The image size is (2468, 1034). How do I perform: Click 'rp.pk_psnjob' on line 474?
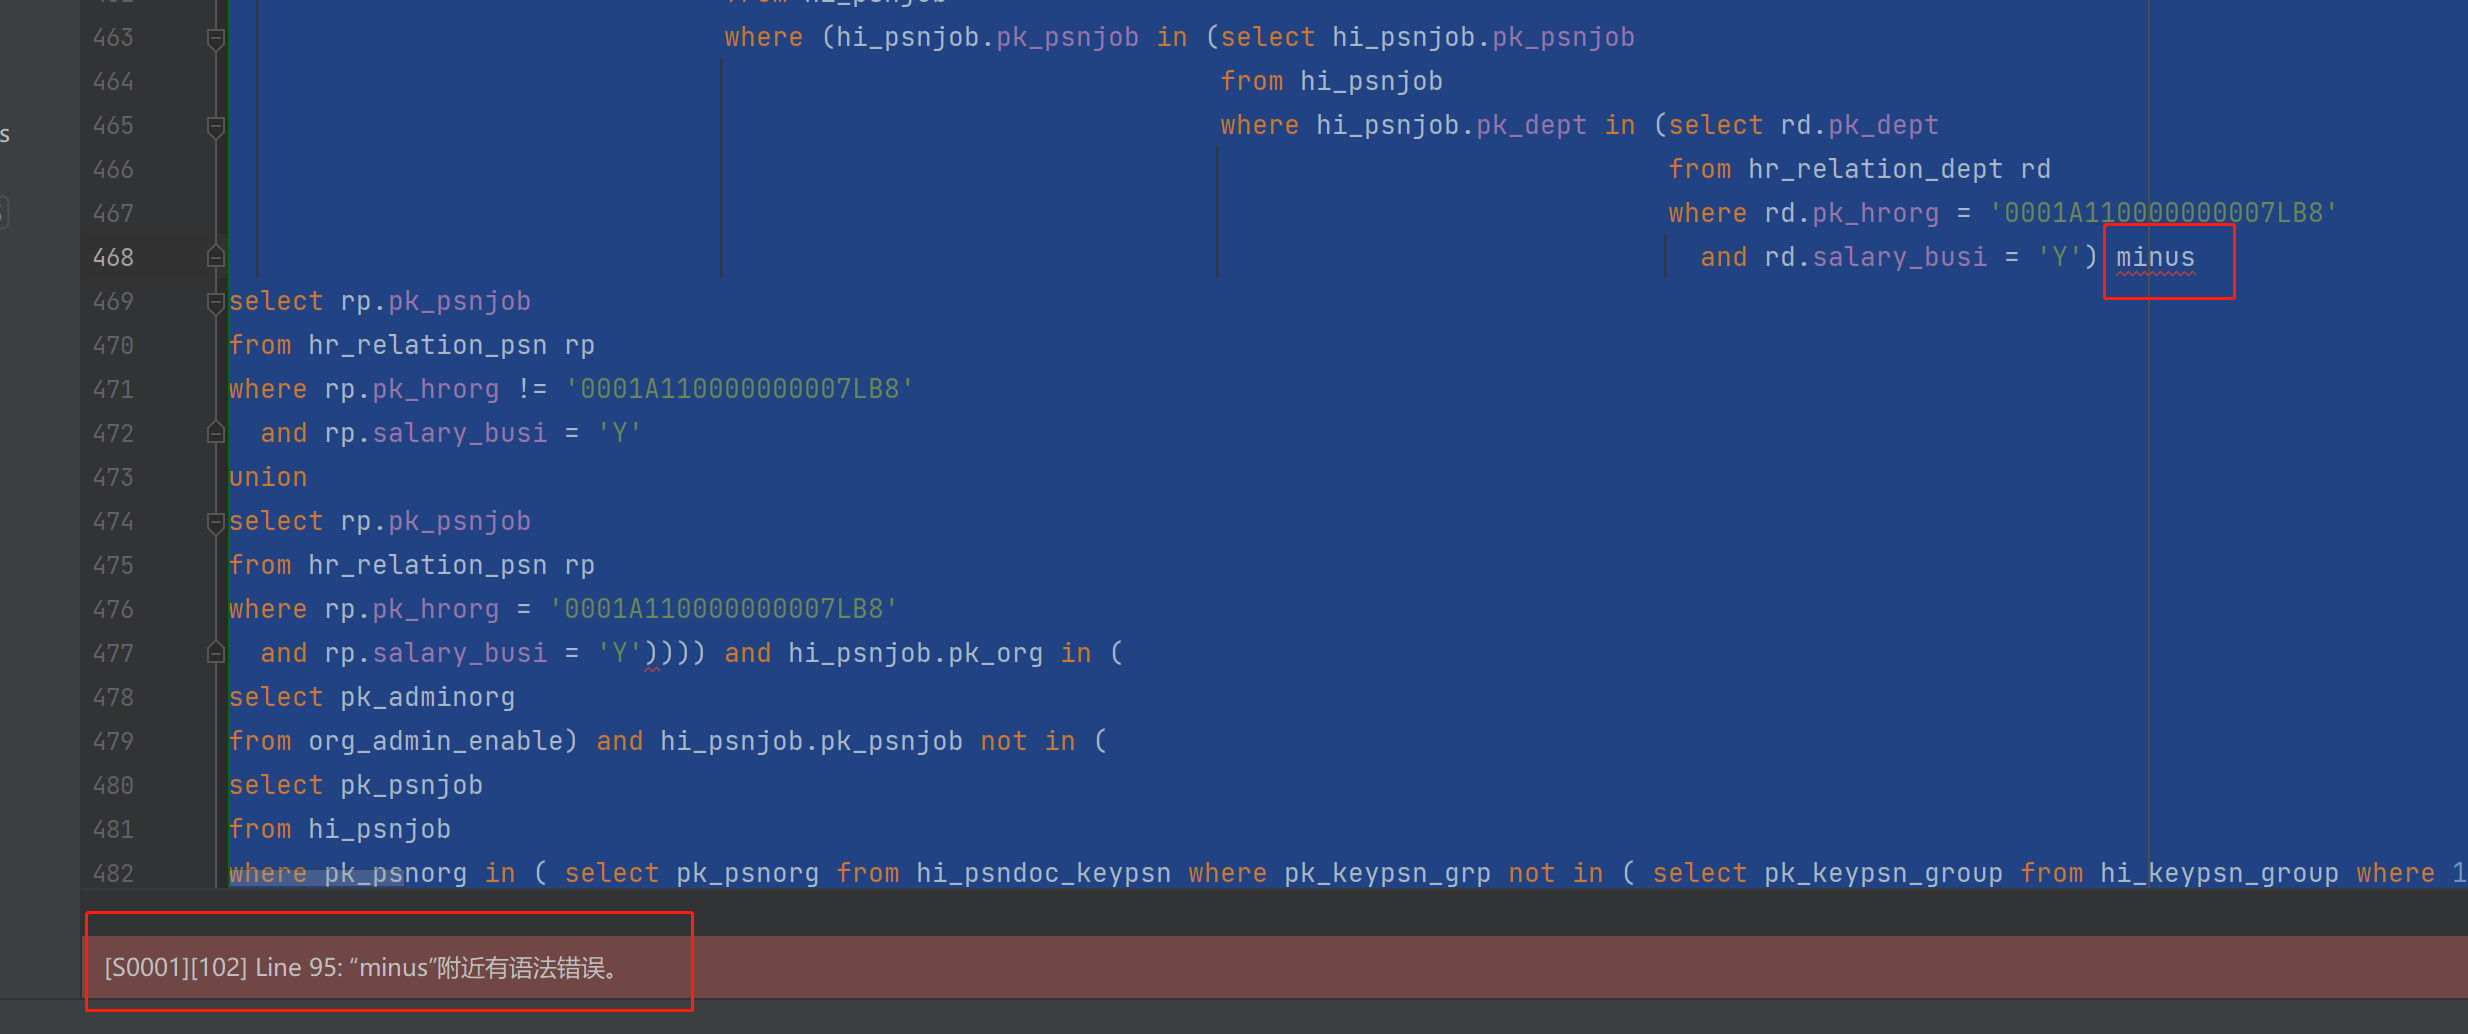pyautogui.click(x=436, y=521)
